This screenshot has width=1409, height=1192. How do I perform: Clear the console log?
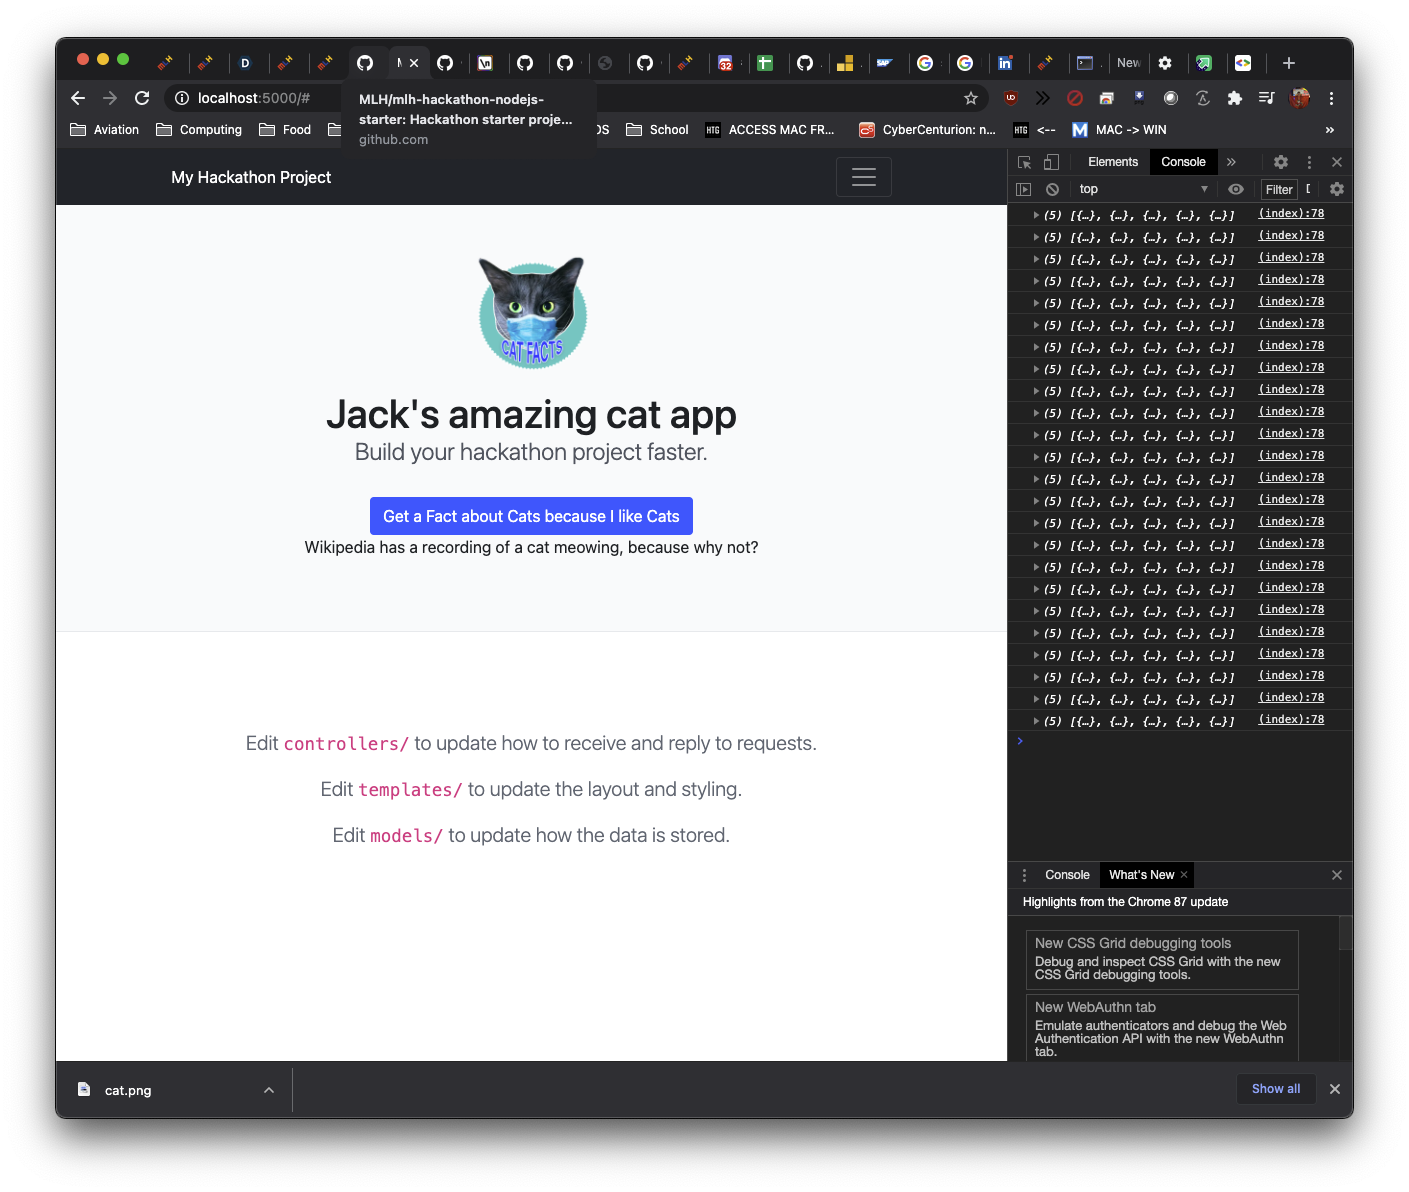(x=1052, y=189)
